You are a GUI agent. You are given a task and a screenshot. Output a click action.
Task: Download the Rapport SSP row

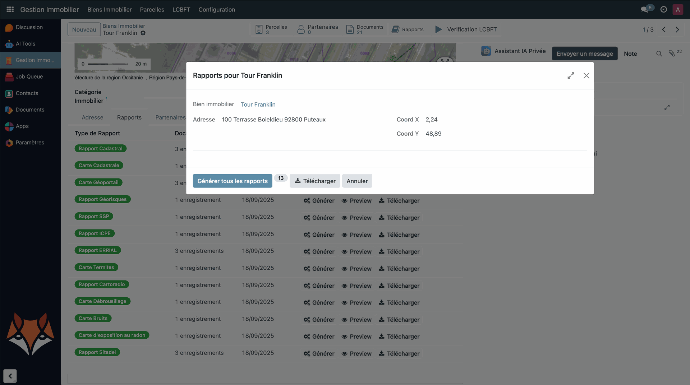coord(400,218)
